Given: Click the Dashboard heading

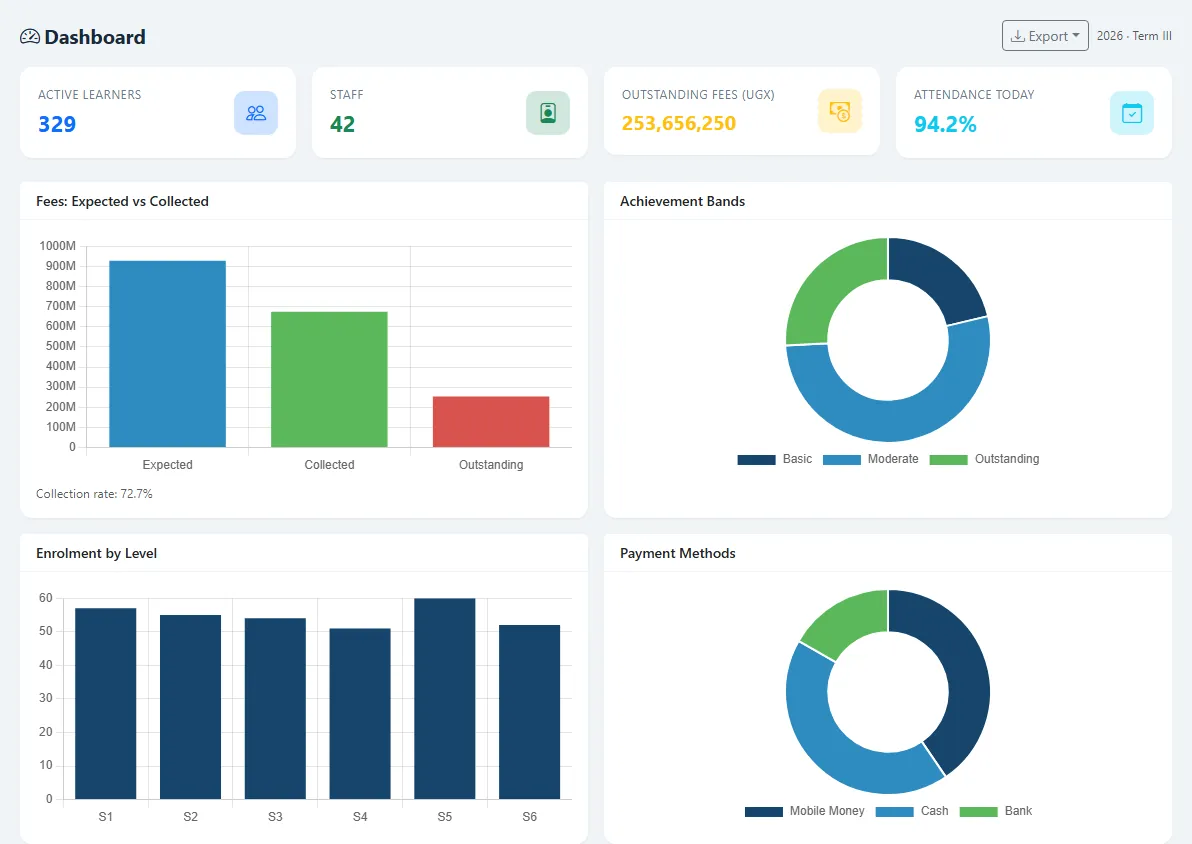Looking at the screenshot, I should 95,36.
